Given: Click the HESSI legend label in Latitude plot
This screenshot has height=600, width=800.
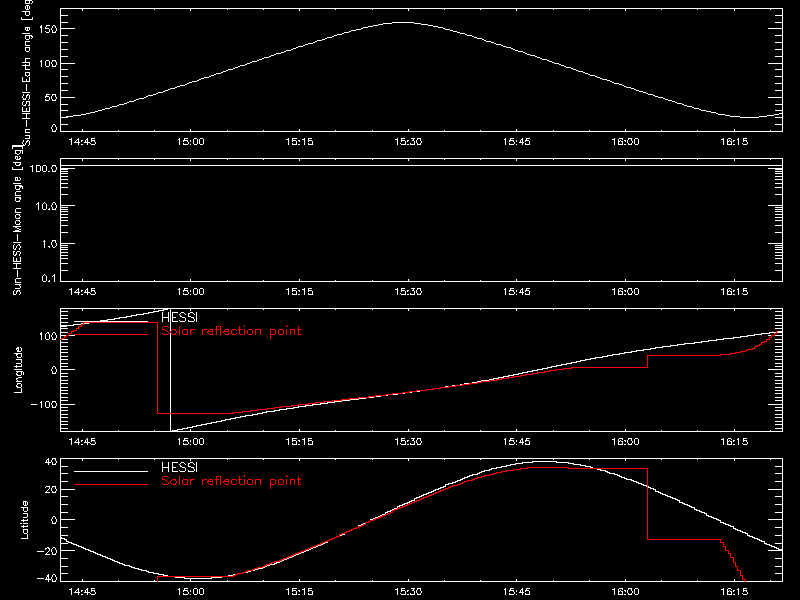Looking at the screenshot, I should (x=179, y=467).
